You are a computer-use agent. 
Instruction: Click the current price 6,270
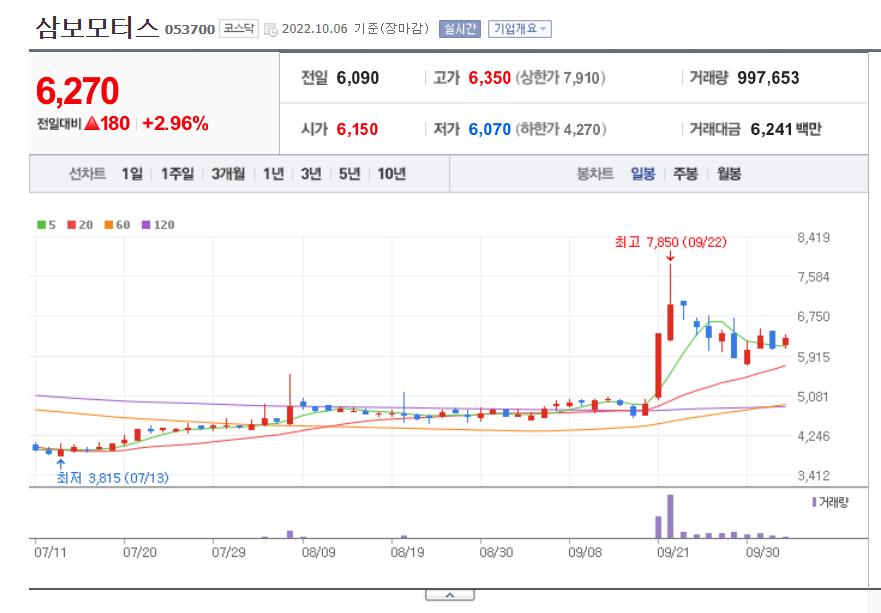[78, 91]
